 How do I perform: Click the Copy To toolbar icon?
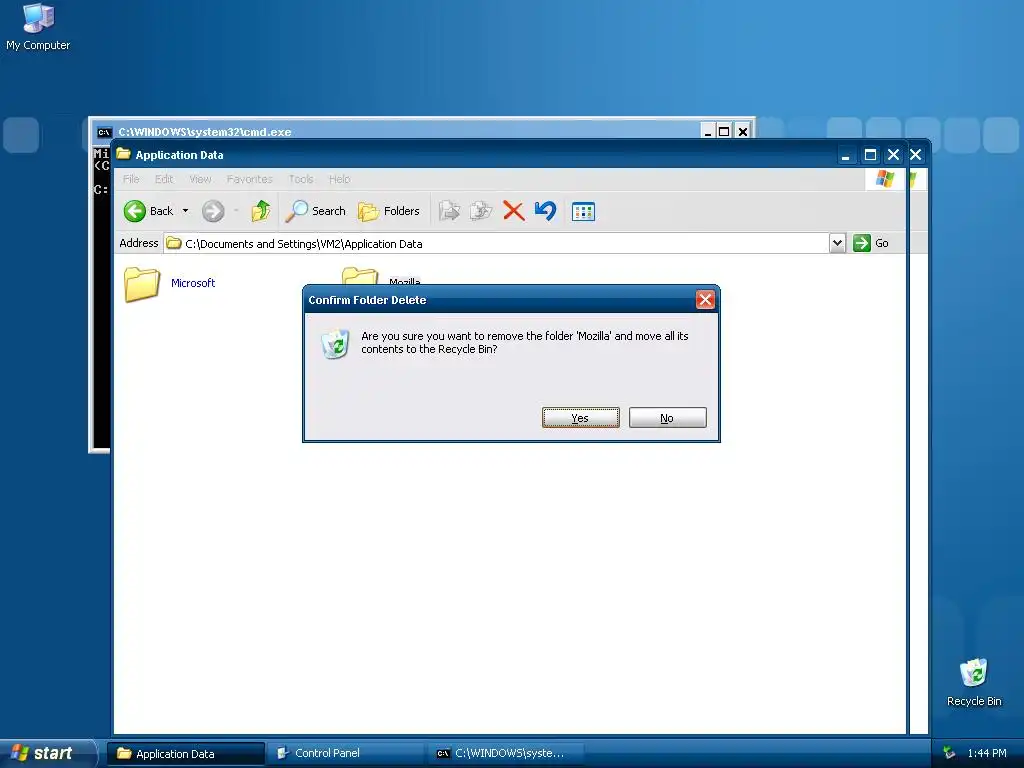[481, 211]
